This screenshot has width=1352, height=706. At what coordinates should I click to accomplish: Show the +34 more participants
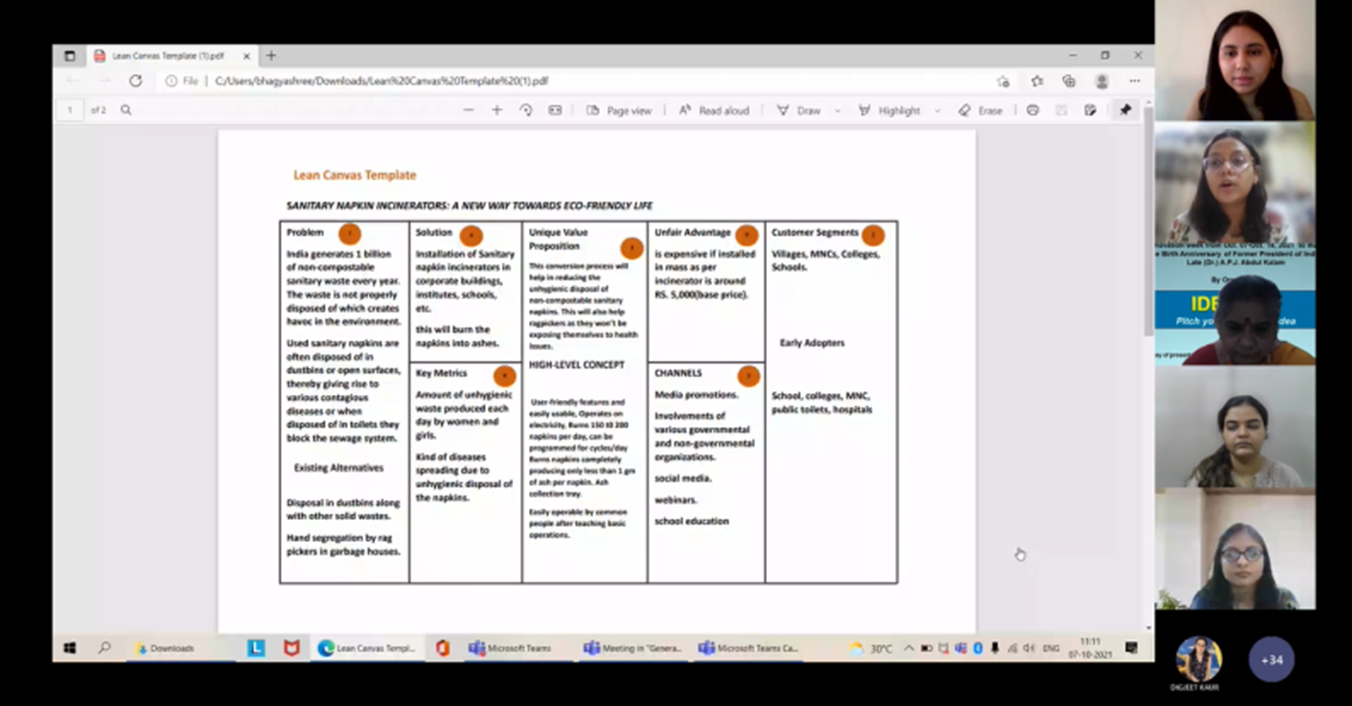1271,660
